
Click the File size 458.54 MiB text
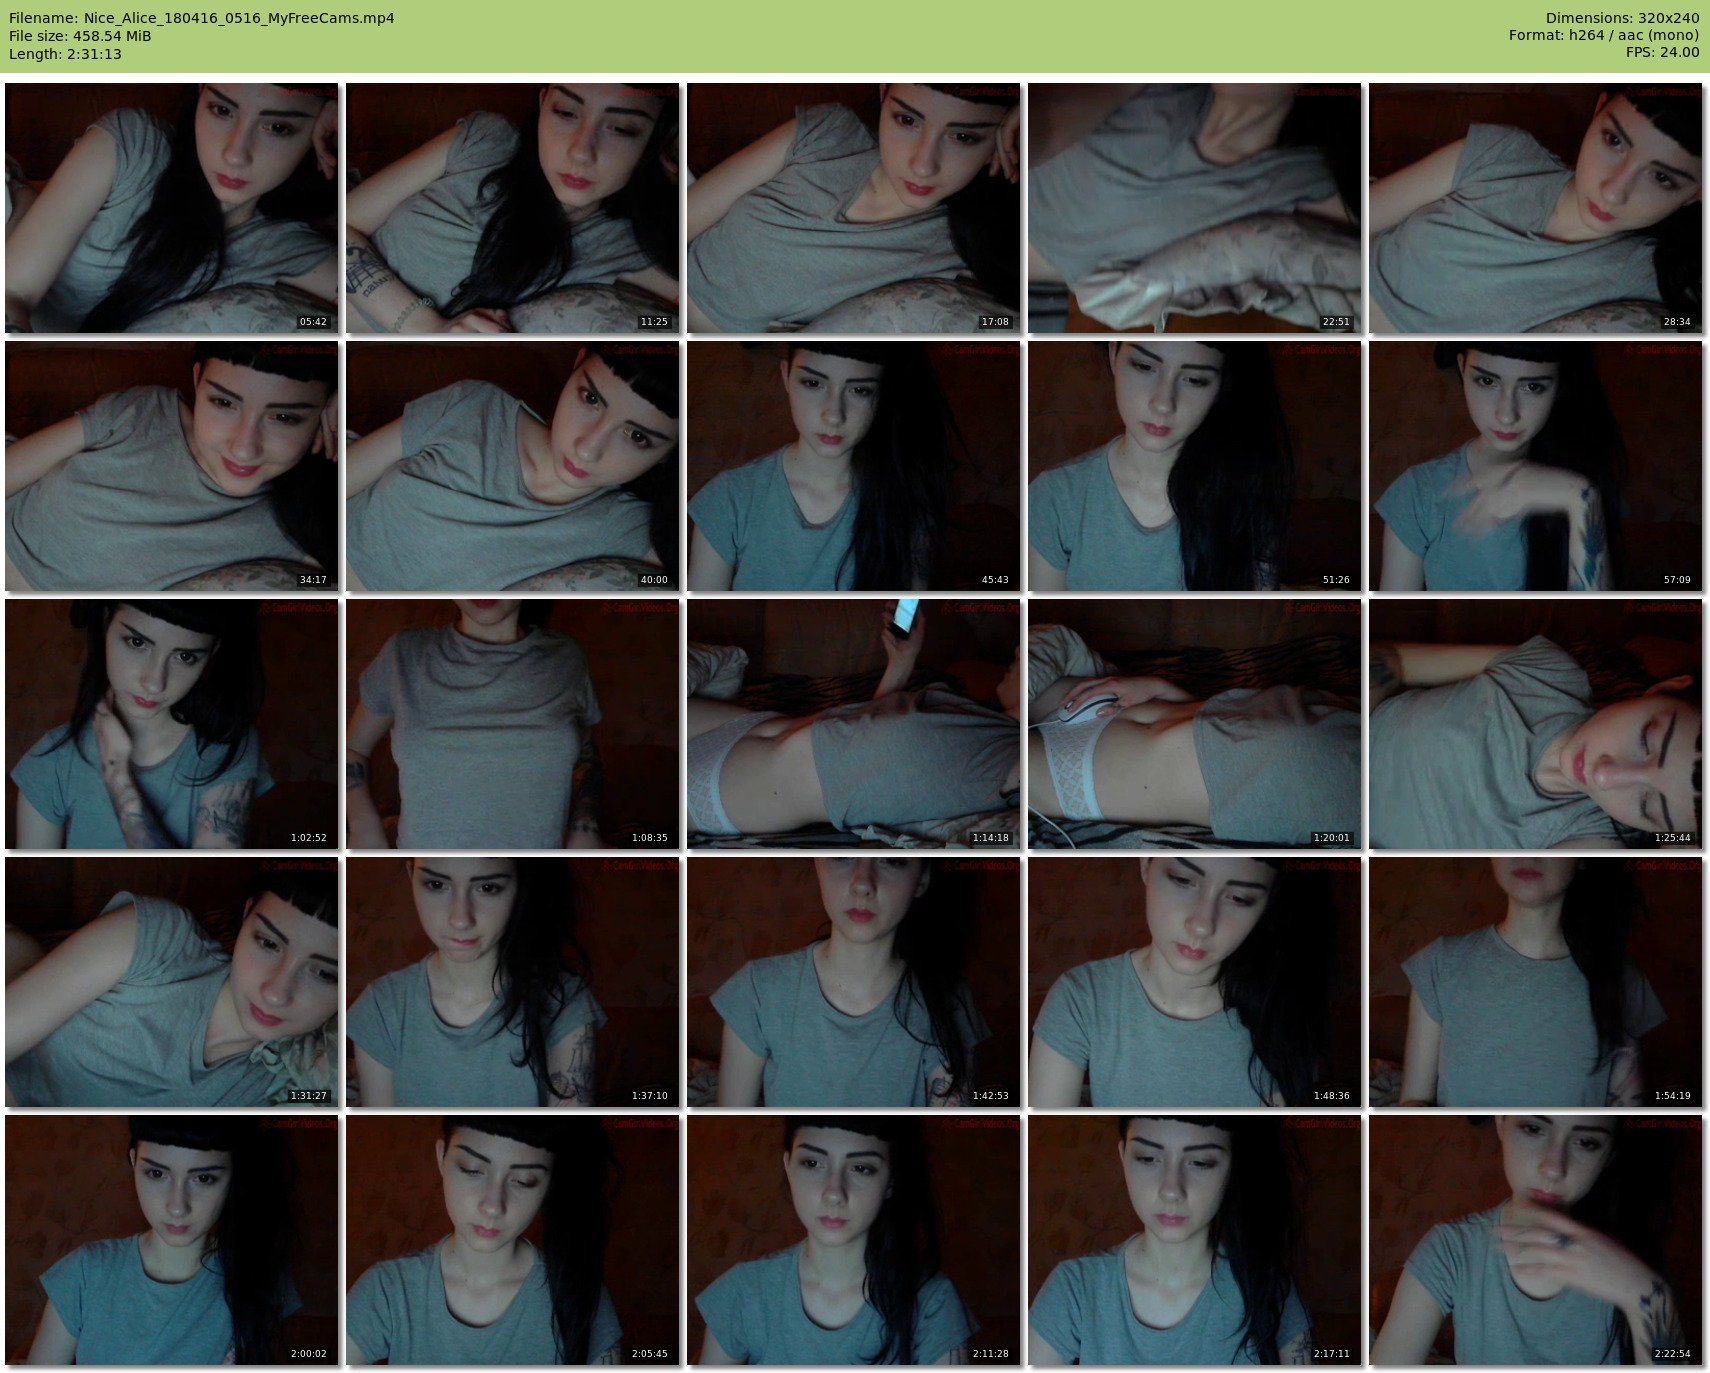(x=80, y=36)
